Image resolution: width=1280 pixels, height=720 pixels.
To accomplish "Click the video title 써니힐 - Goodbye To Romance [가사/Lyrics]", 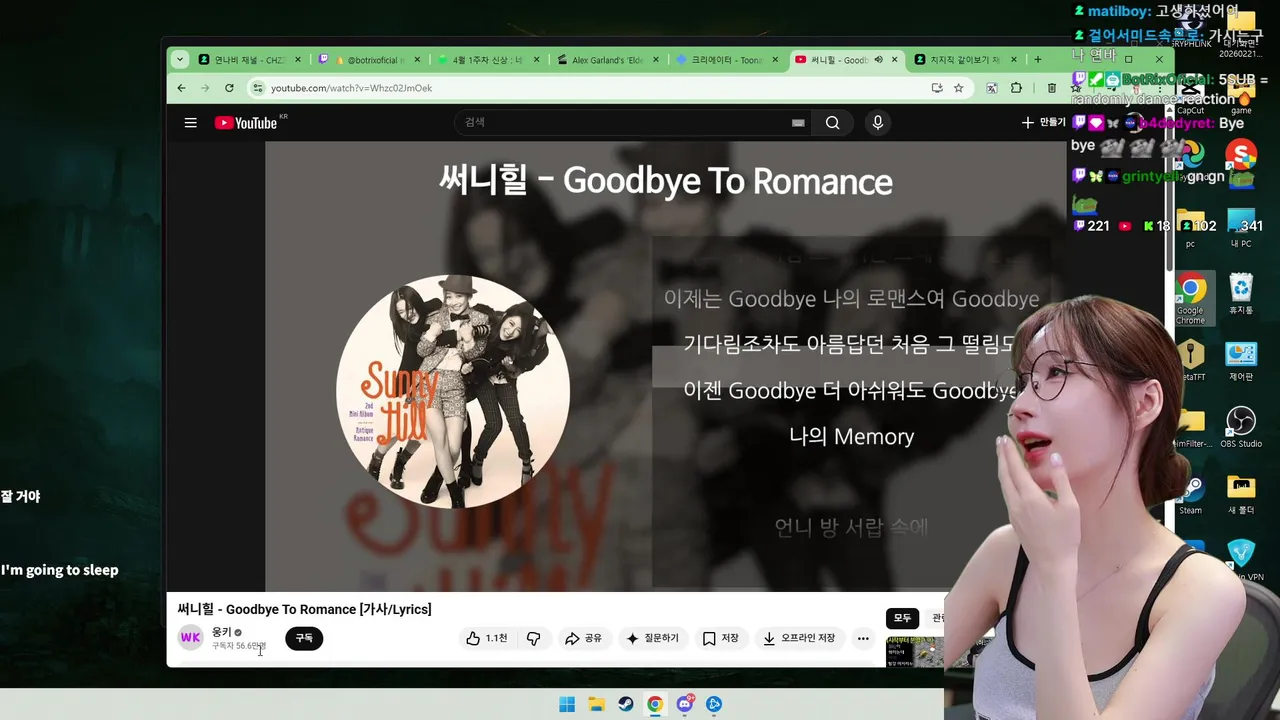I will coord(304,609).
